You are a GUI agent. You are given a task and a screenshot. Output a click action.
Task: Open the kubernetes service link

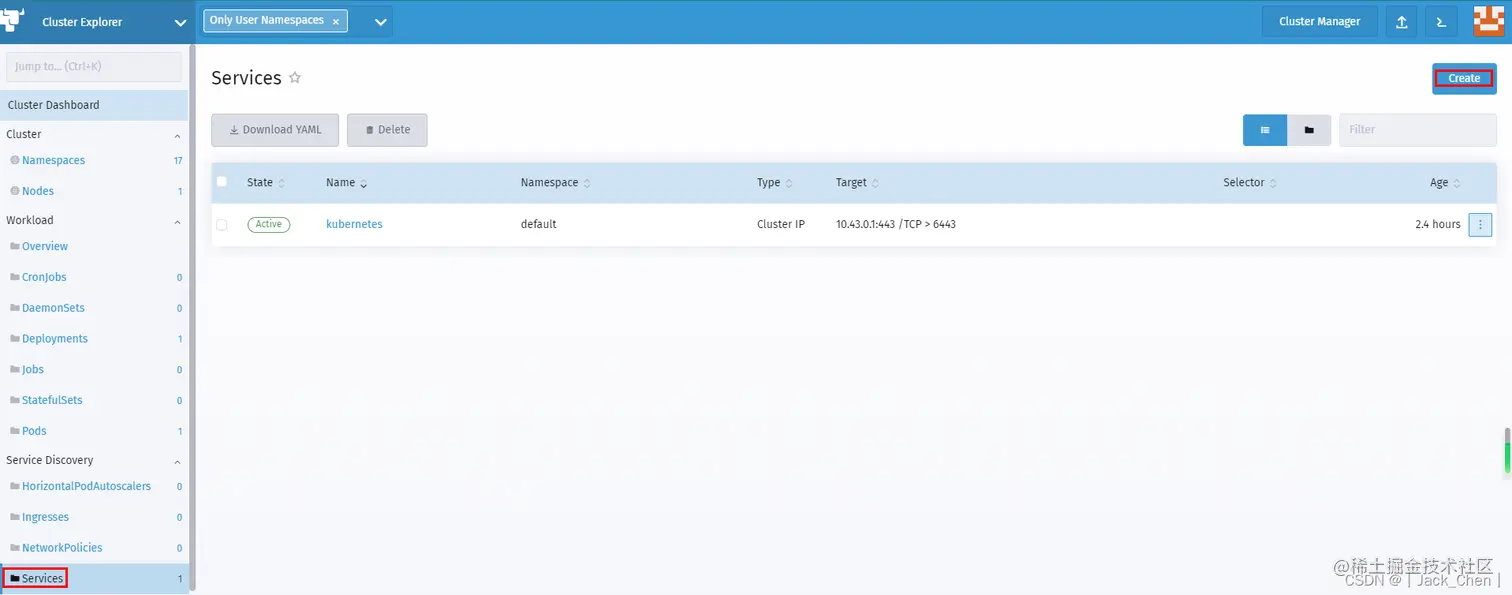pyautogui.click(x=354, y=224)
